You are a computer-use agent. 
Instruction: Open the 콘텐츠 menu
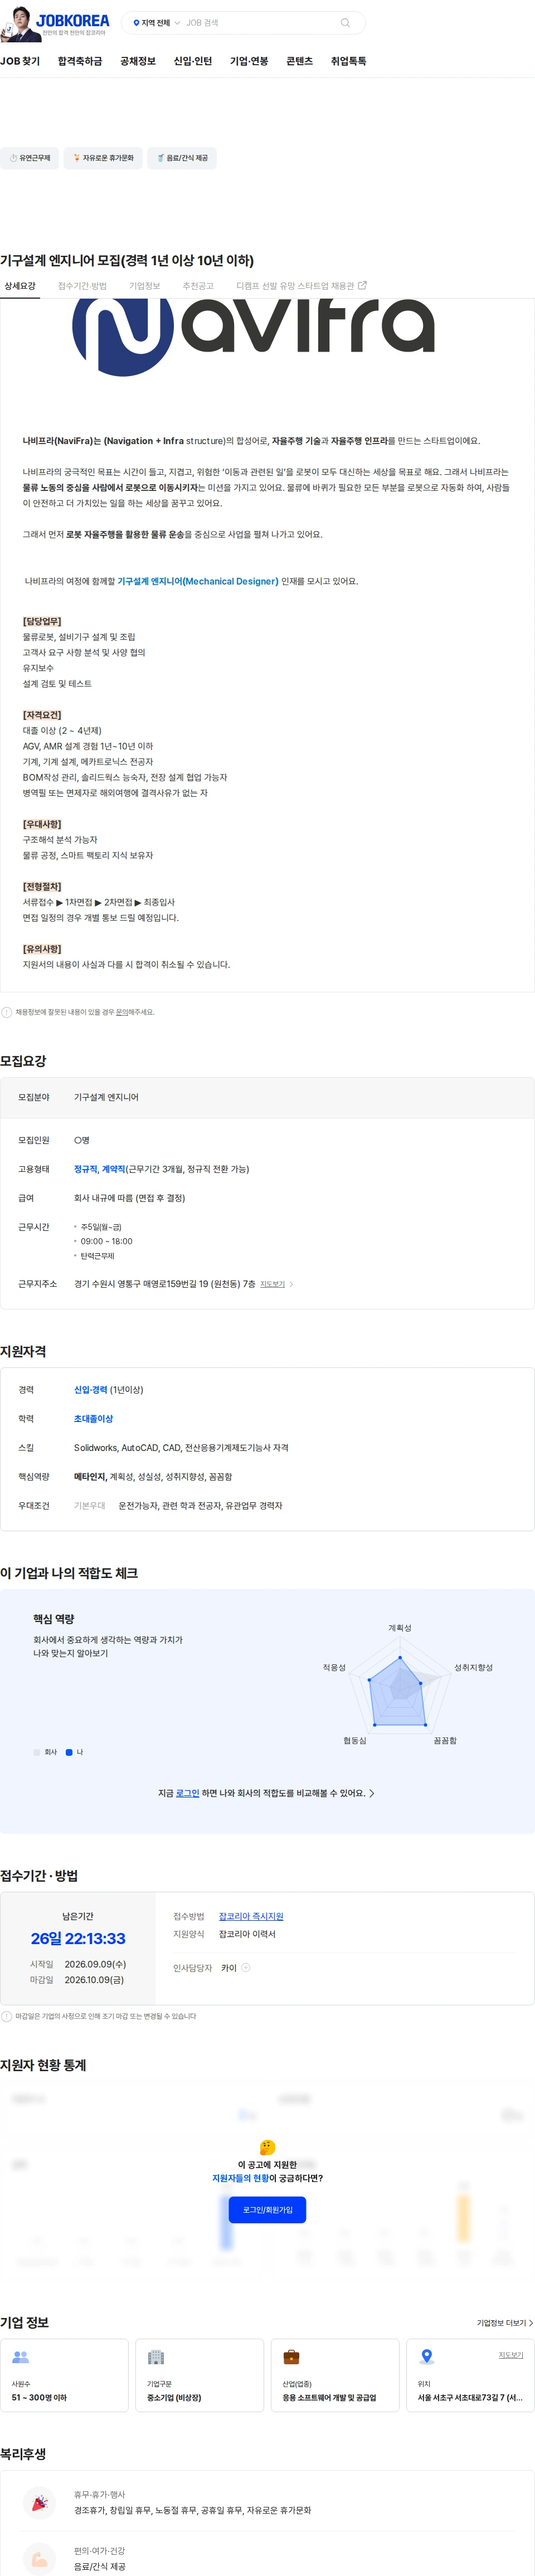point(299,62)
